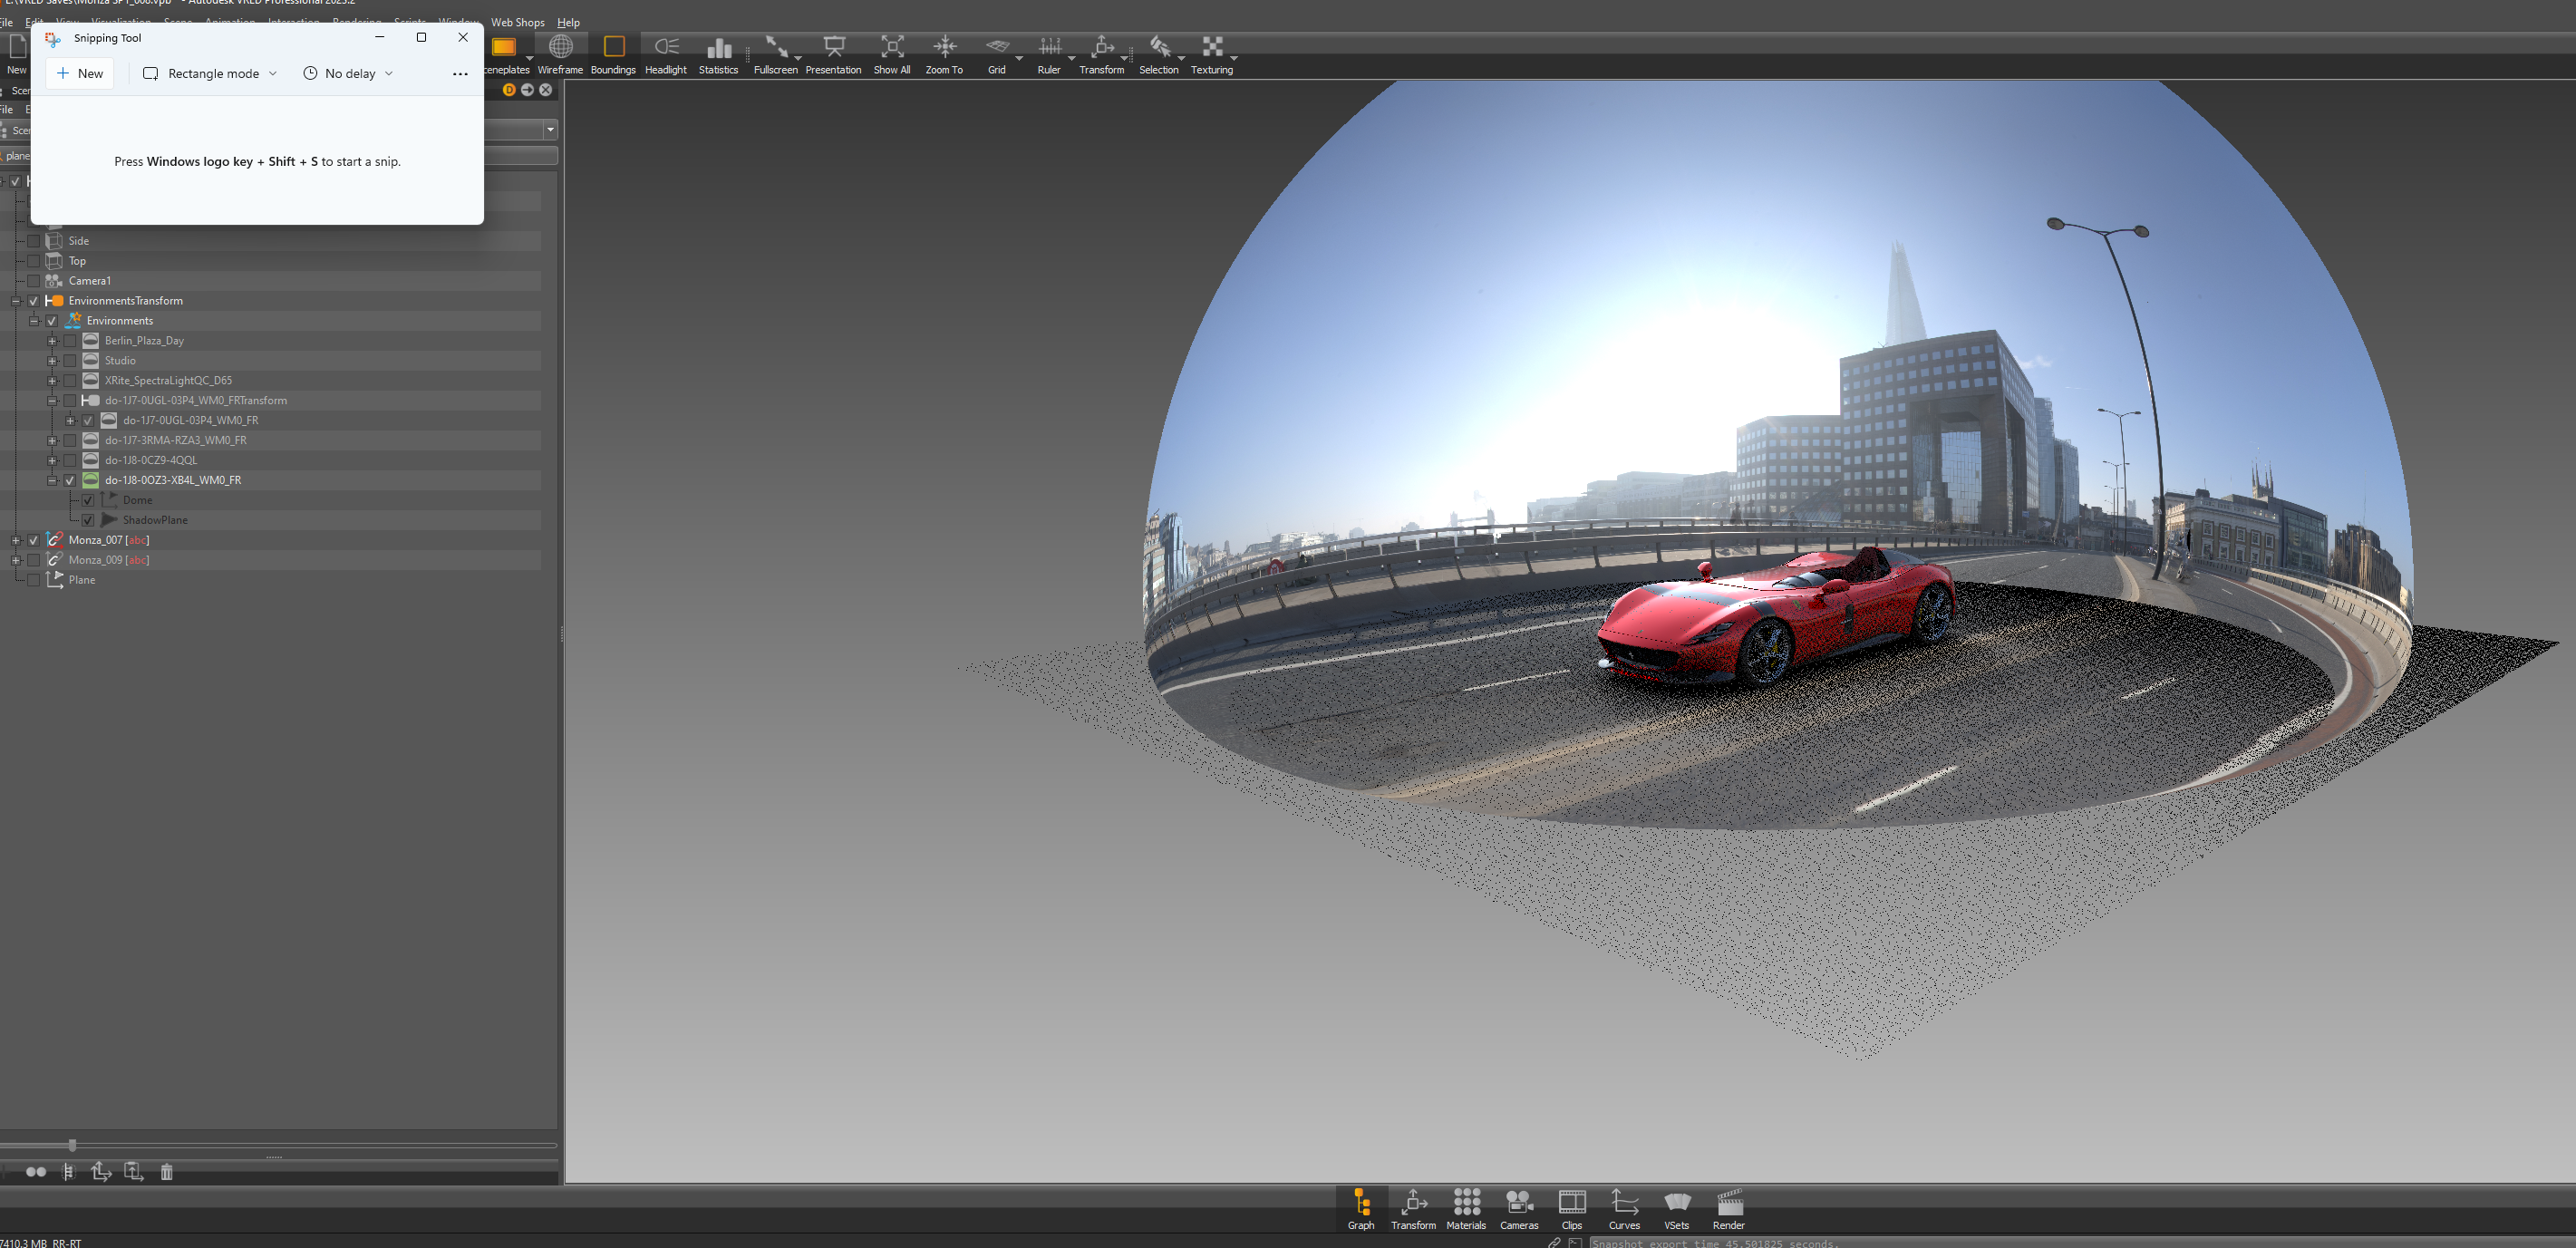Screen dimensions: 2576x1248
Task: Open the Web Shops menu
Action: [518, 22]
